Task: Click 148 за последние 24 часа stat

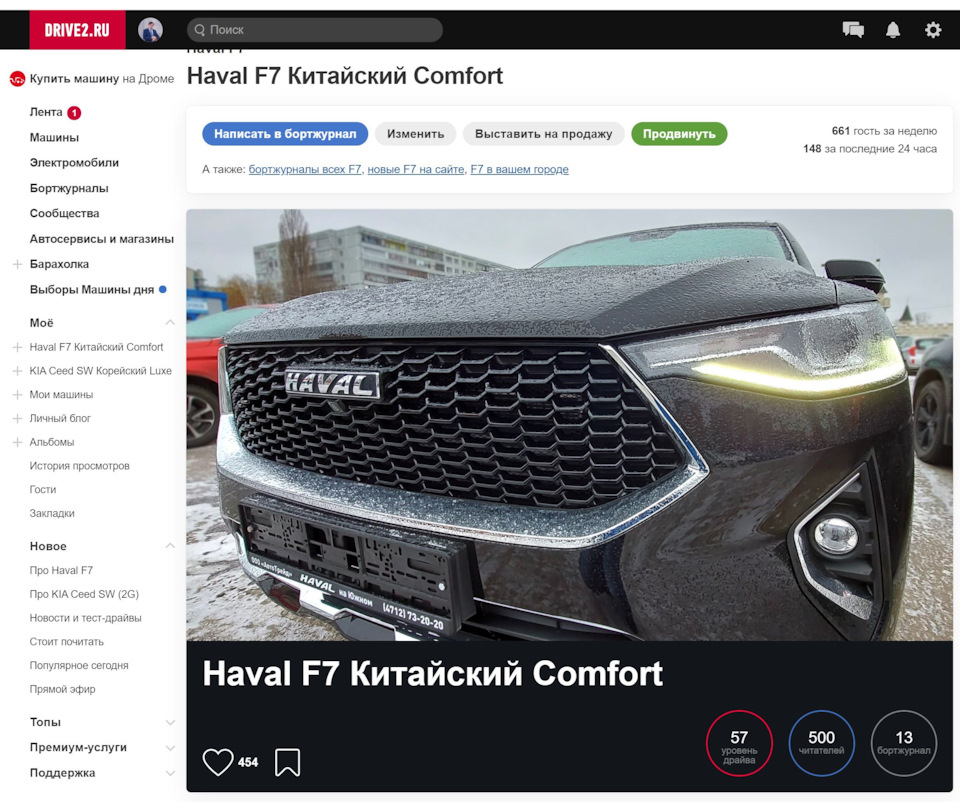Action: pyautogui.click(x=870, y=149)
